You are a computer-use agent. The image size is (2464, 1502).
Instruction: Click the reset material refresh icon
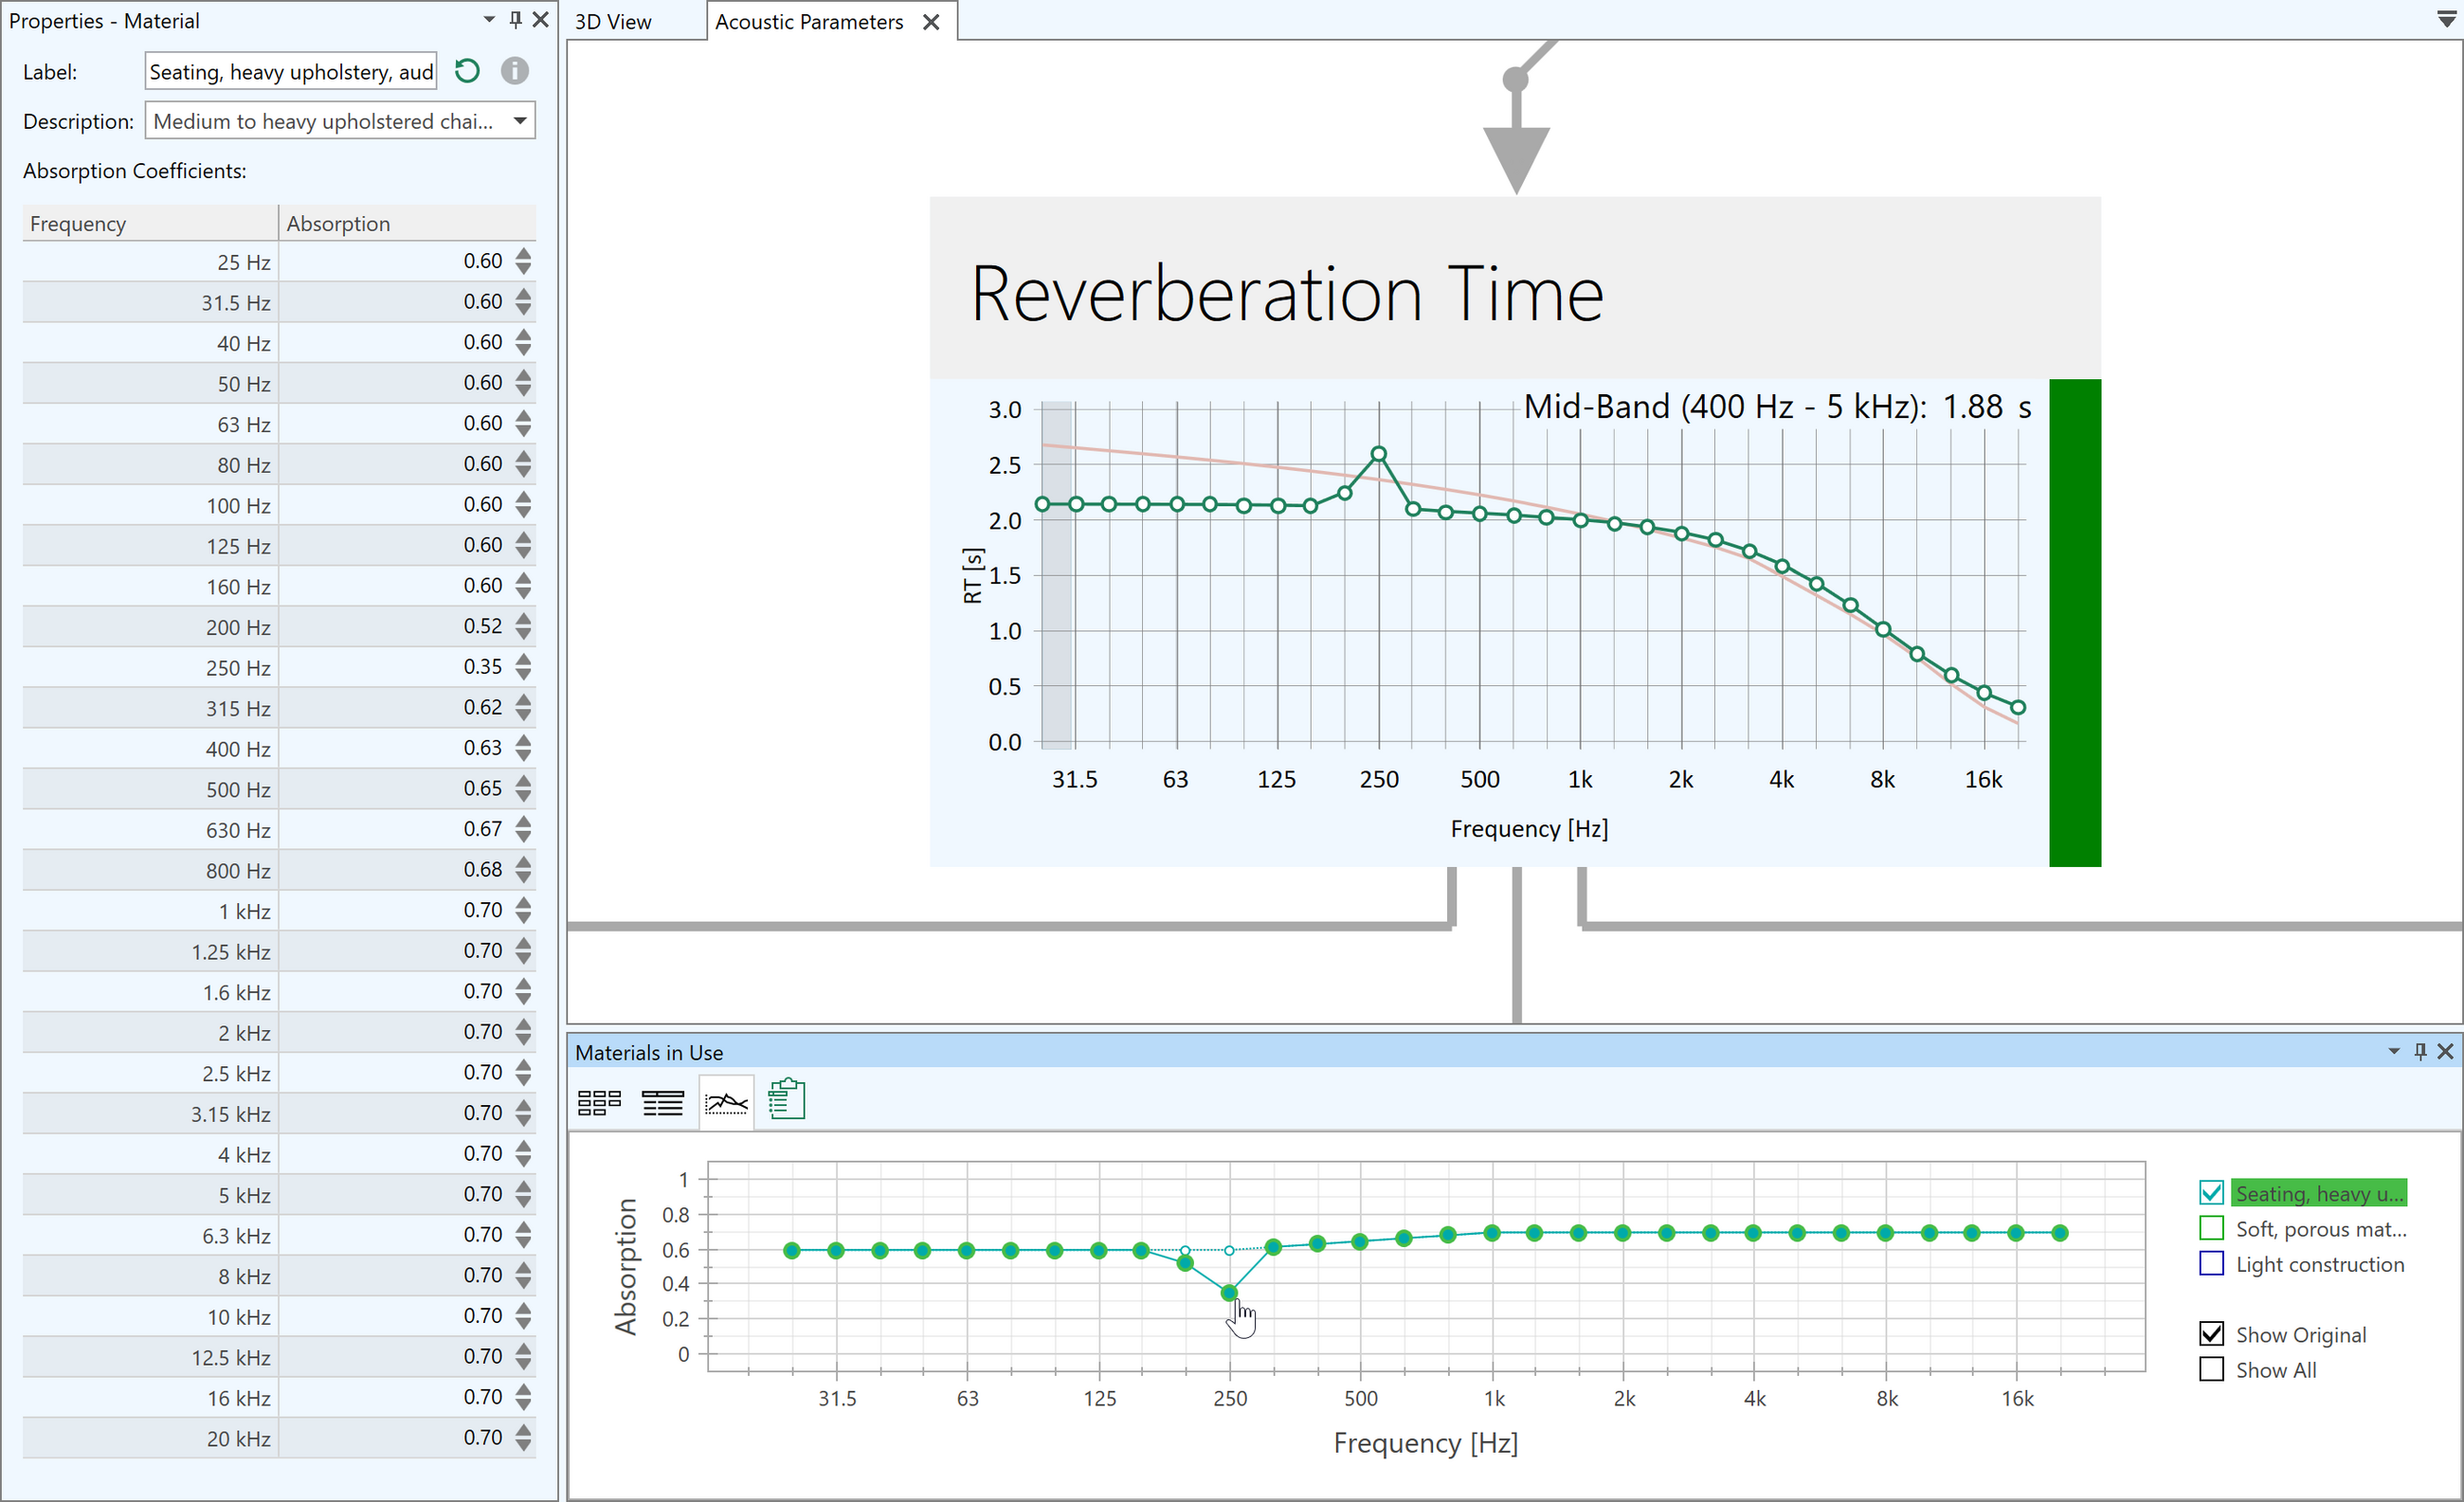(467, 71)
